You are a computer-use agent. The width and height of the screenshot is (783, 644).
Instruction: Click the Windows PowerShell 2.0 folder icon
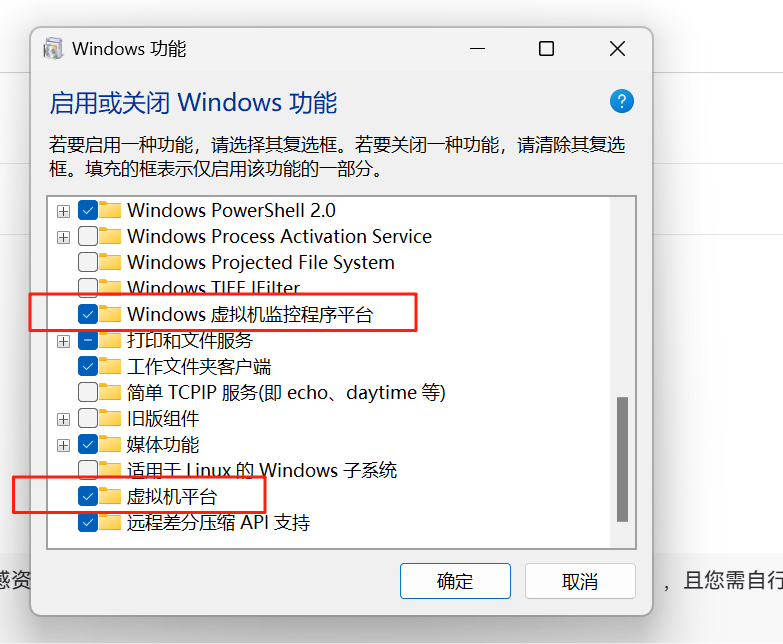[110, 210]
